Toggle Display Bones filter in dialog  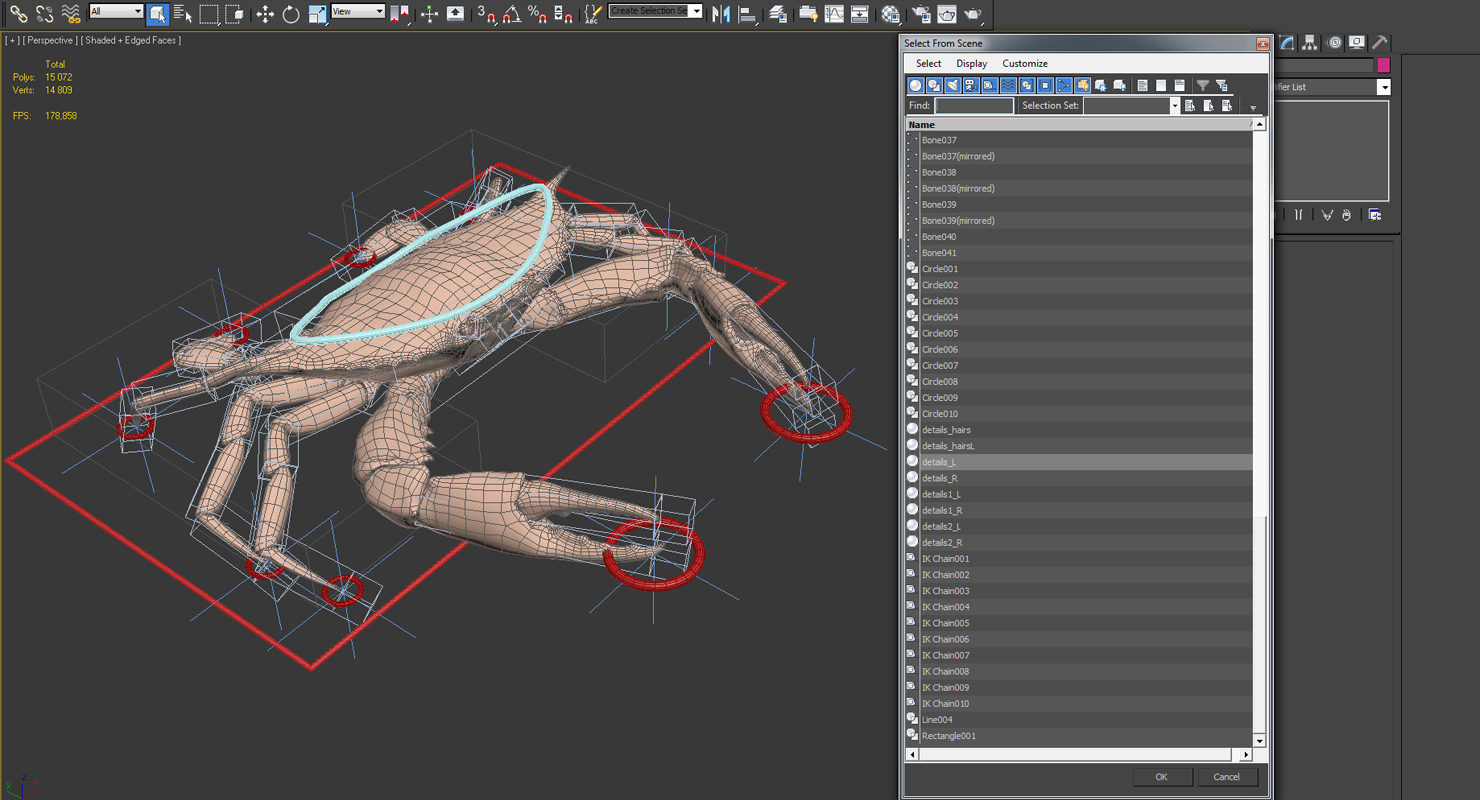tap(1064, 85)
